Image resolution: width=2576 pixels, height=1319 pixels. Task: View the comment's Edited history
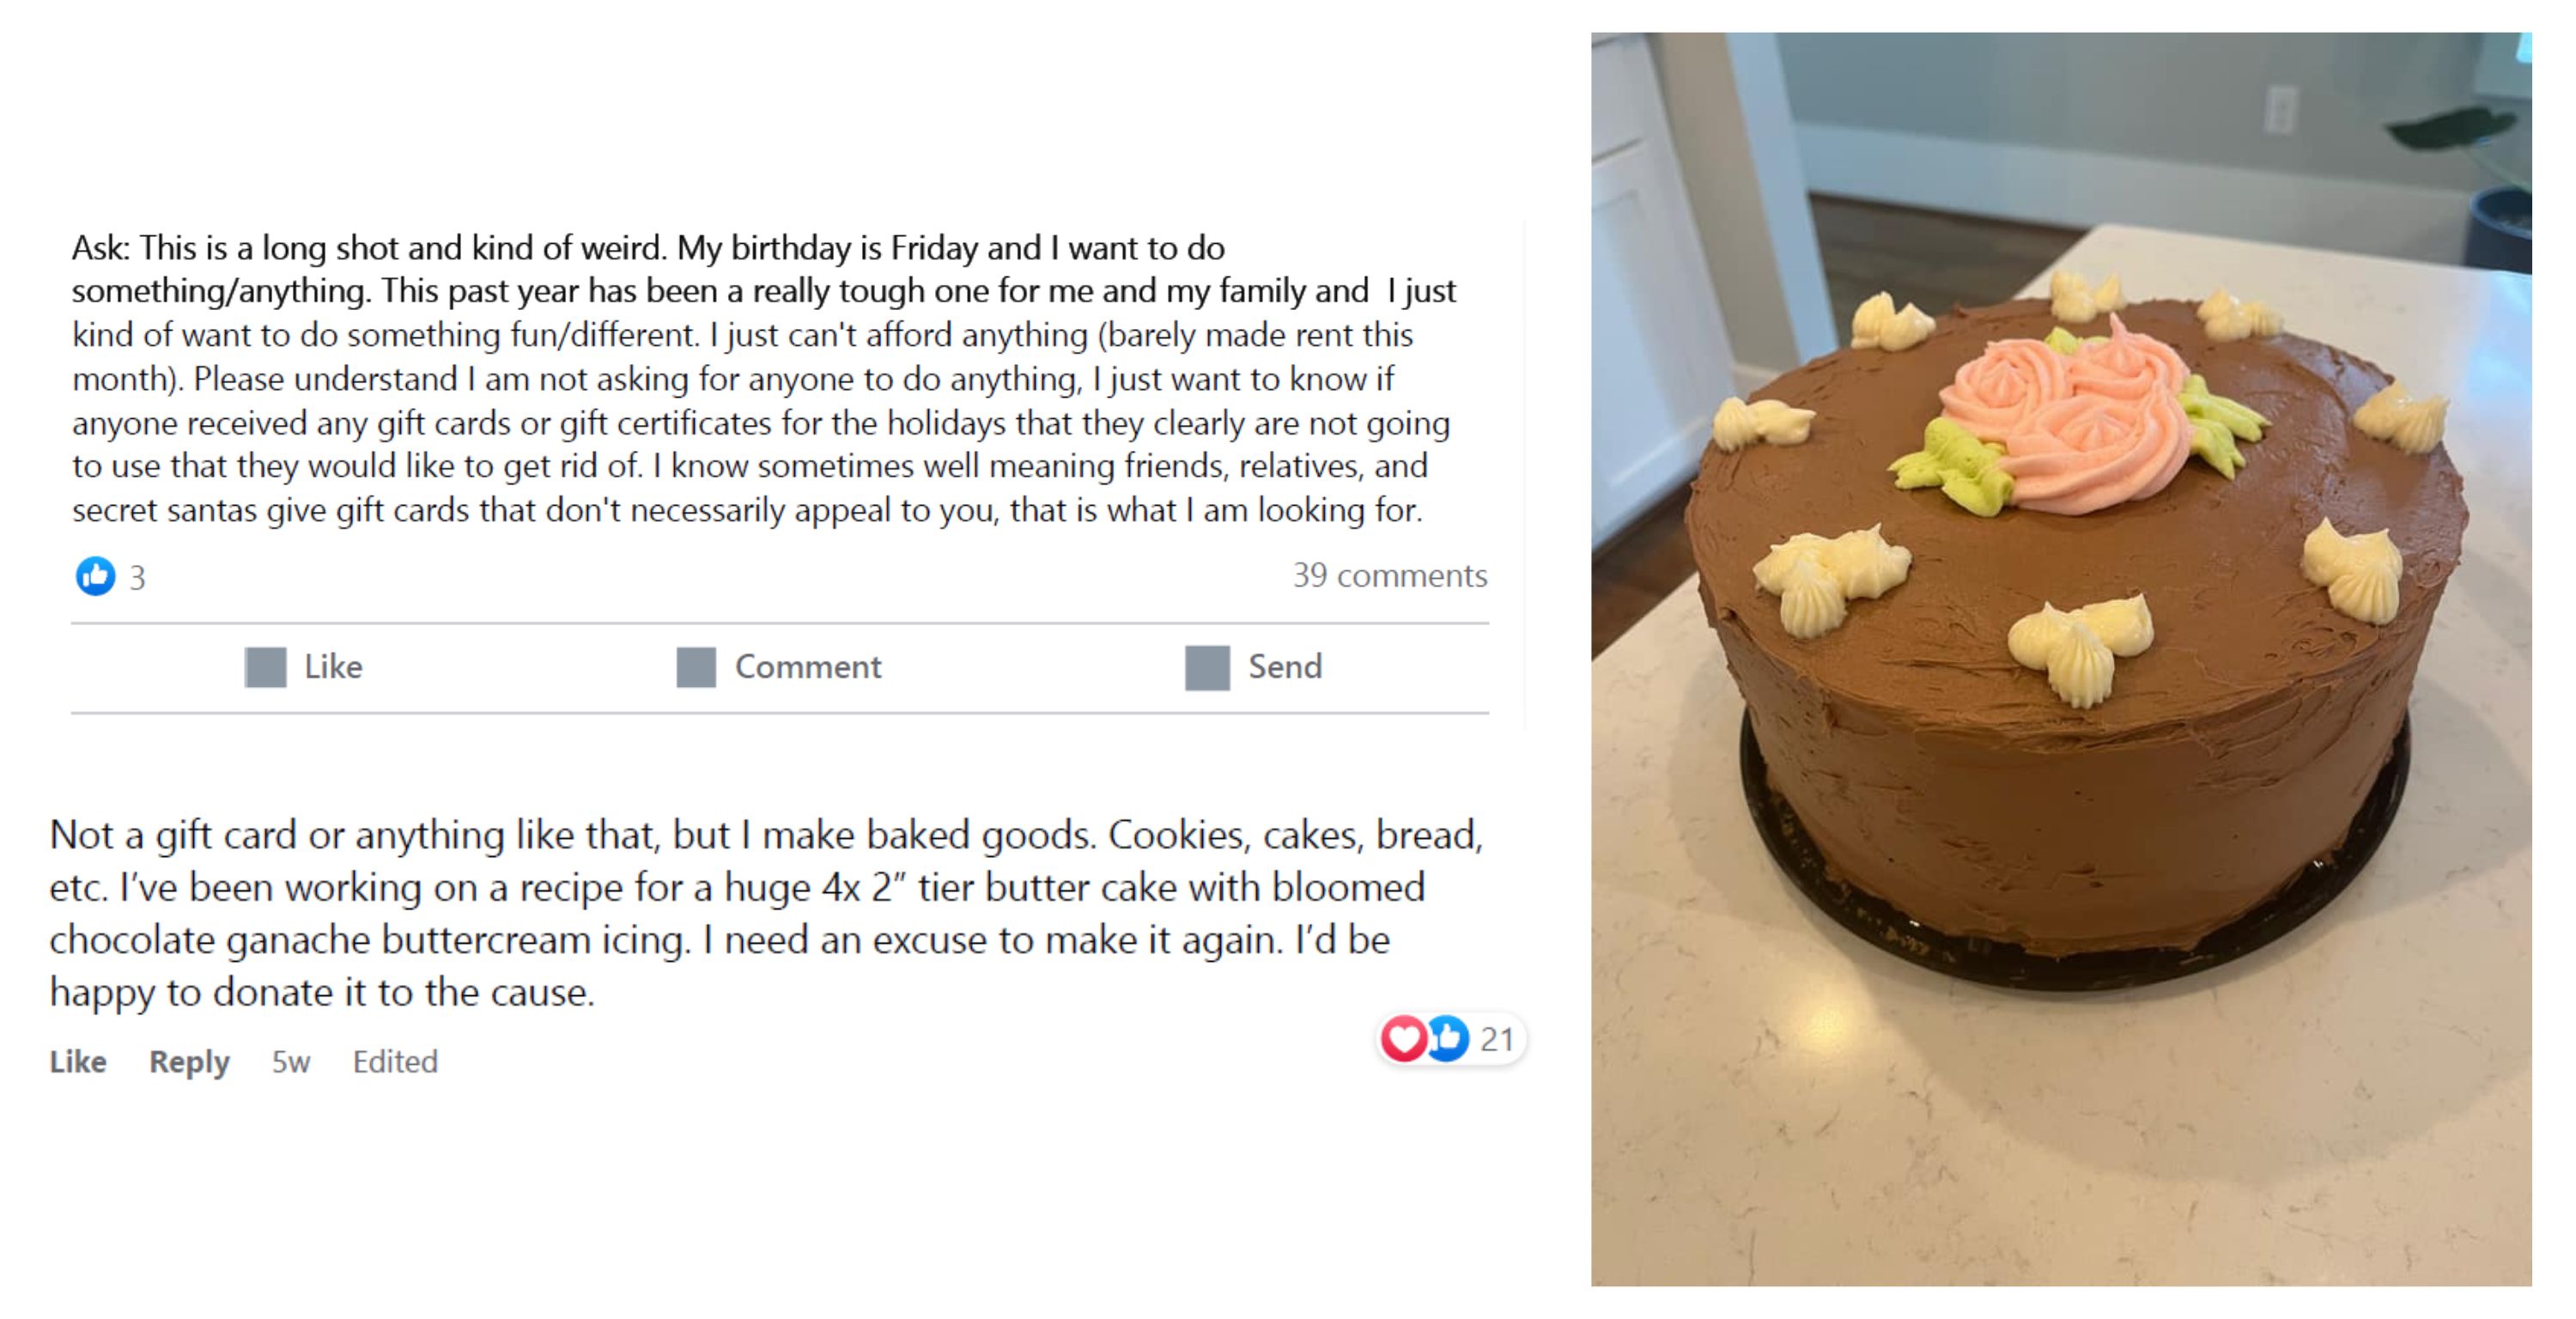395,1061
